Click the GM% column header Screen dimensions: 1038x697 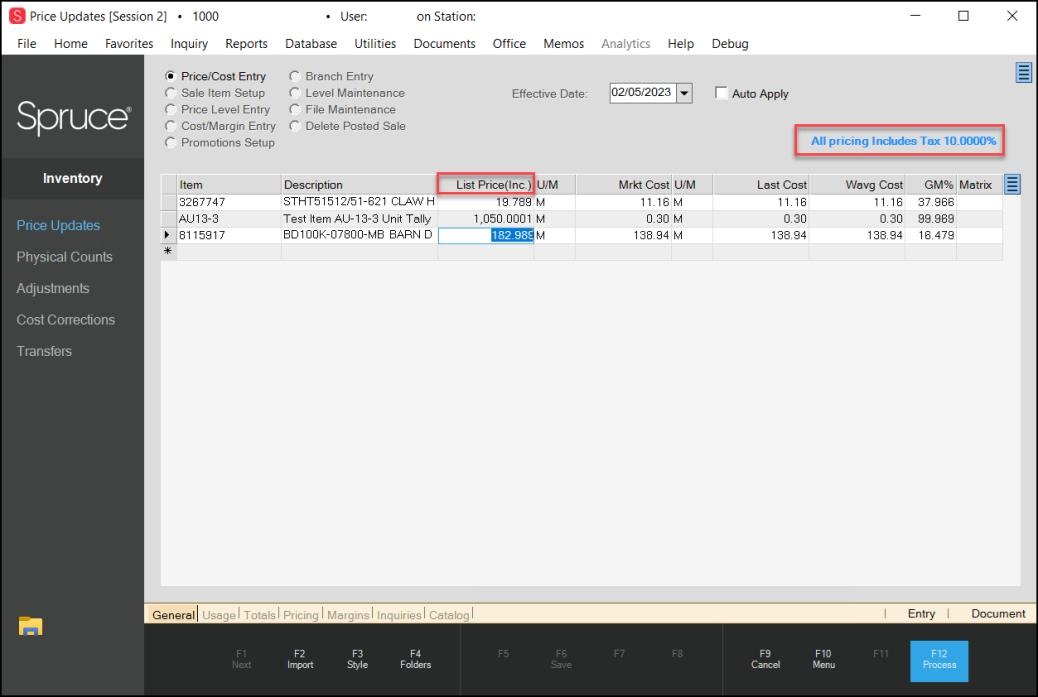pyautogui.click(x=931, y=185)
